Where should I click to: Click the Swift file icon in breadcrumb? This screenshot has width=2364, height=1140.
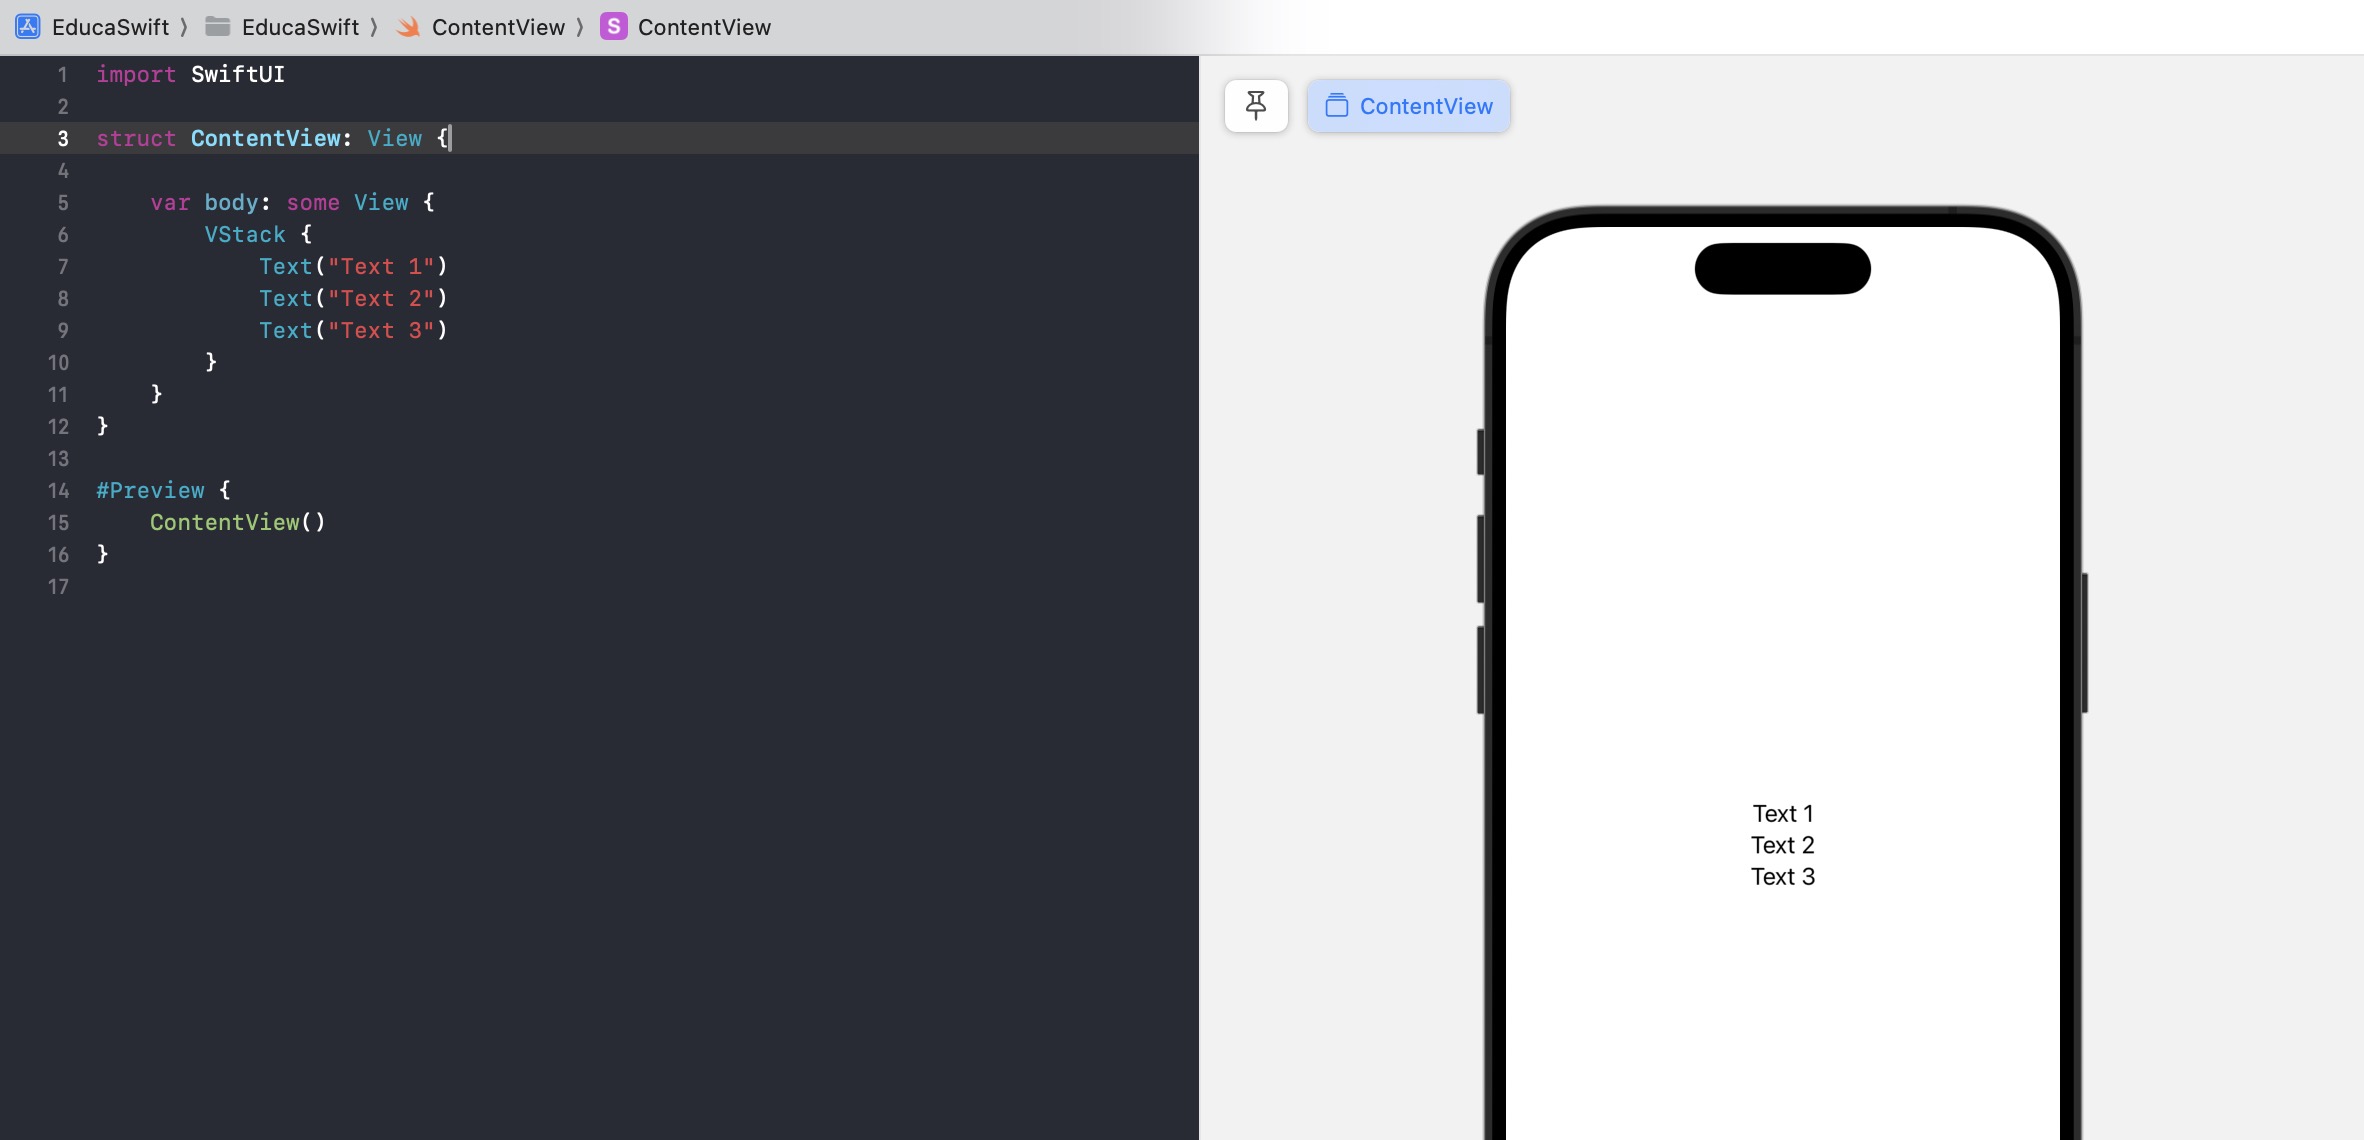pos(408,27)
